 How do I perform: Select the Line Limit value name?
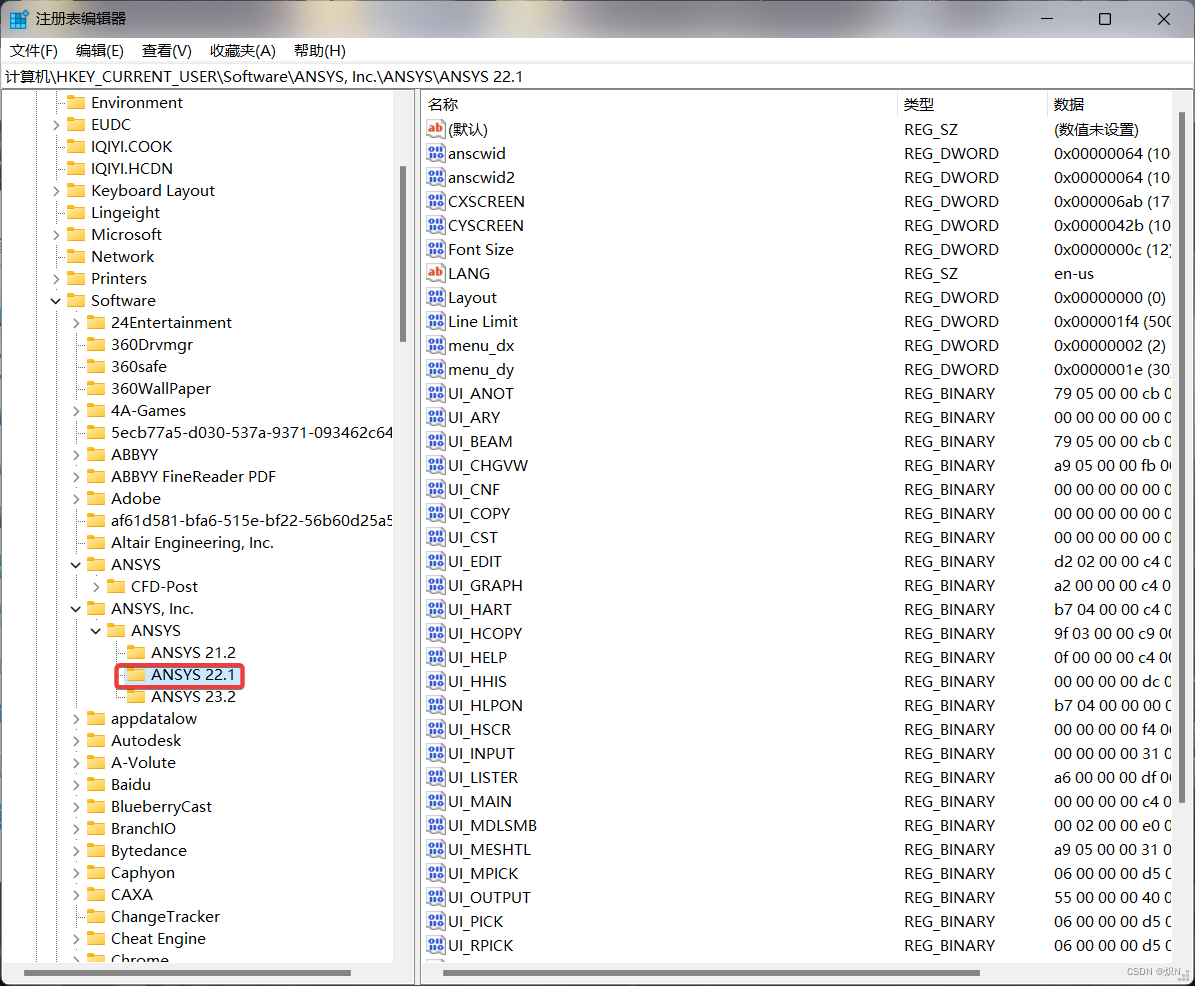point(483,322)
